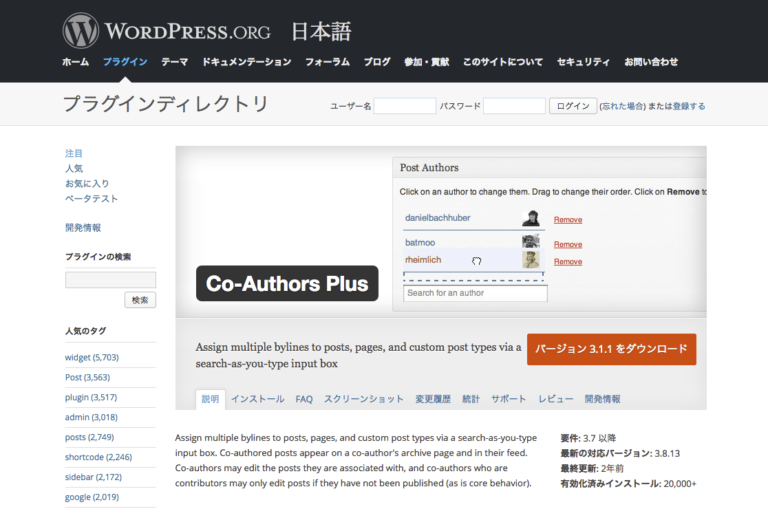768x509 pixels.
Task: Select the スクリーンショット tab
Action: [x=364, y=399]
